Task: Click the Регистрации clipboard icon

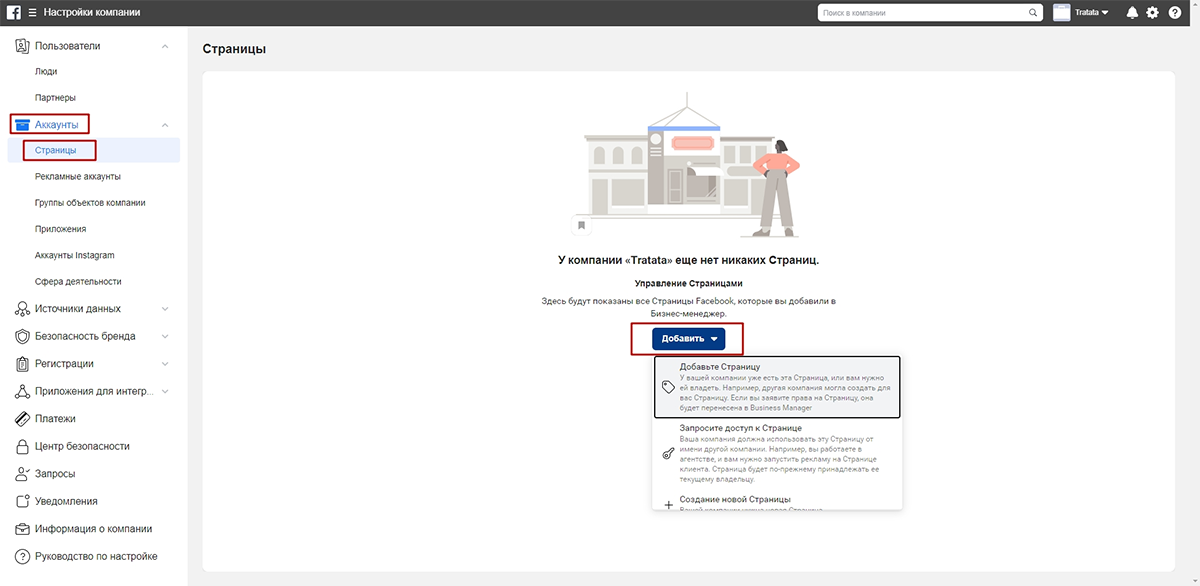Action: point(22,364)
